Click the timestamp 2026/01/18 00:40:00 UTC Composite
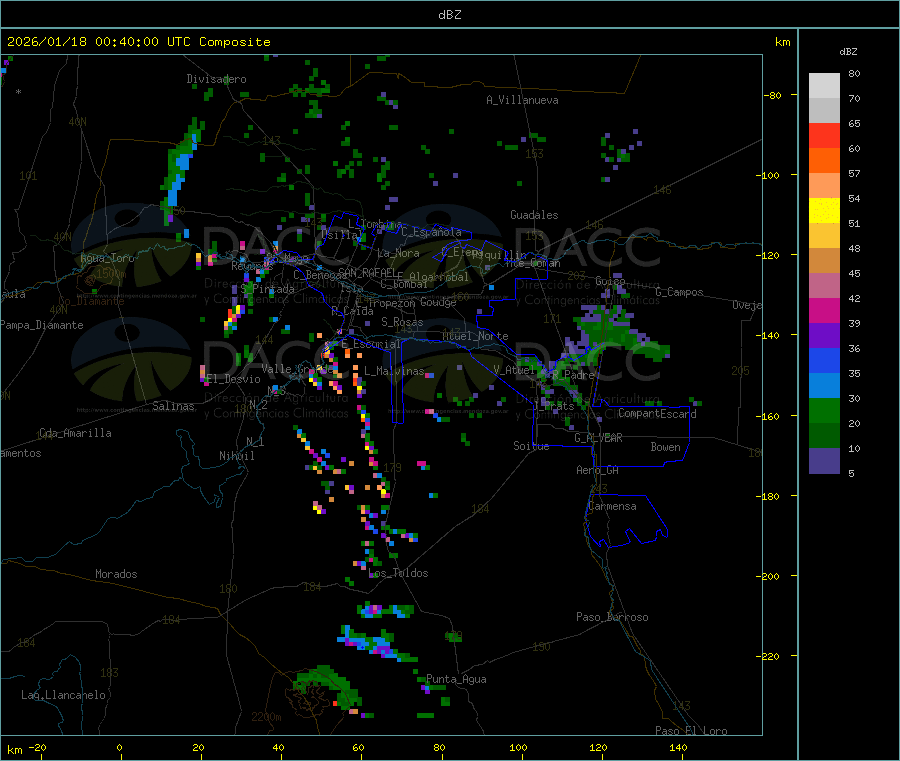The height and width of the screenshot is (761, 900). coord(138,42)
